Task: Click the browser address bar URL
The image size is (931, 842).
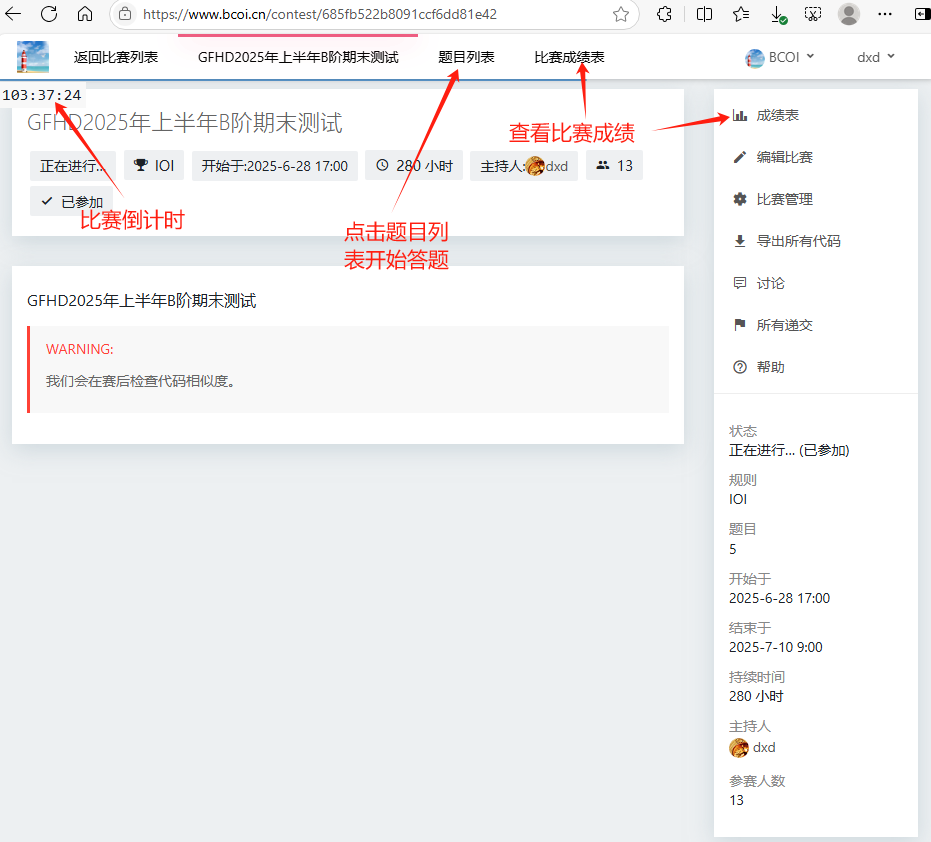Action: click(x=319, y=14)
